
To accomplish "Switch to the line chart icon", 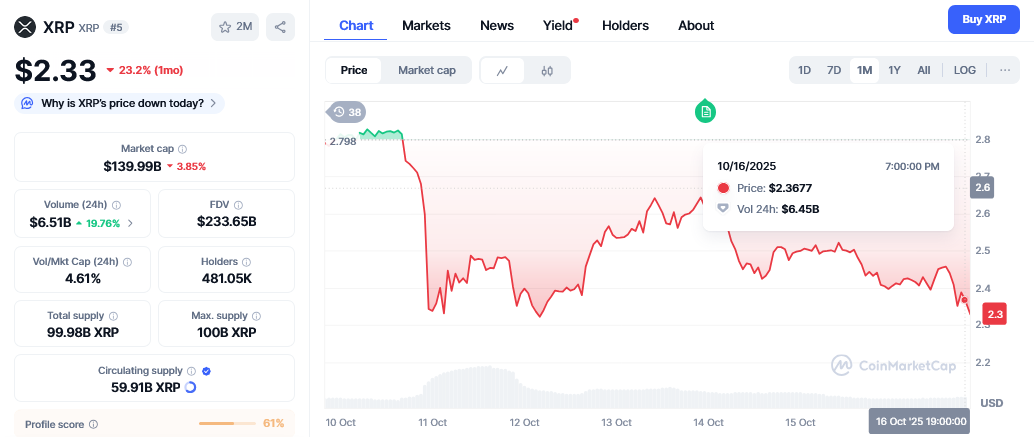I will click(x=503, y=70).
